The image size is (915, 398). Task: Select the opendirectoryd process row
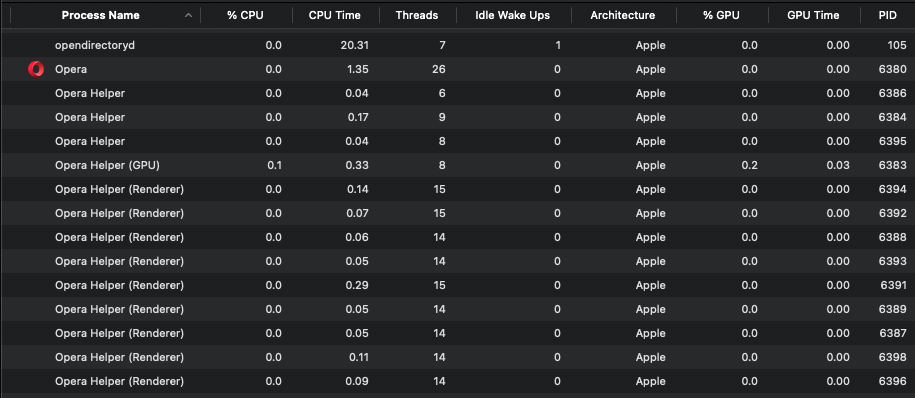coord(458,46)
